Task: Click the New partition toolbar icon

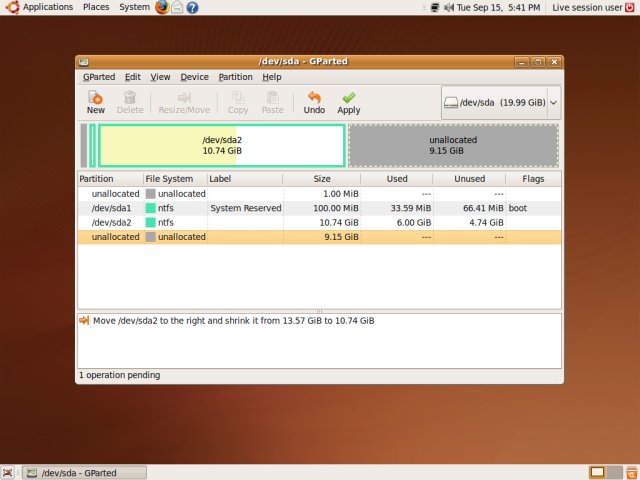Action: pyautogui.click(x=95, y=102)
